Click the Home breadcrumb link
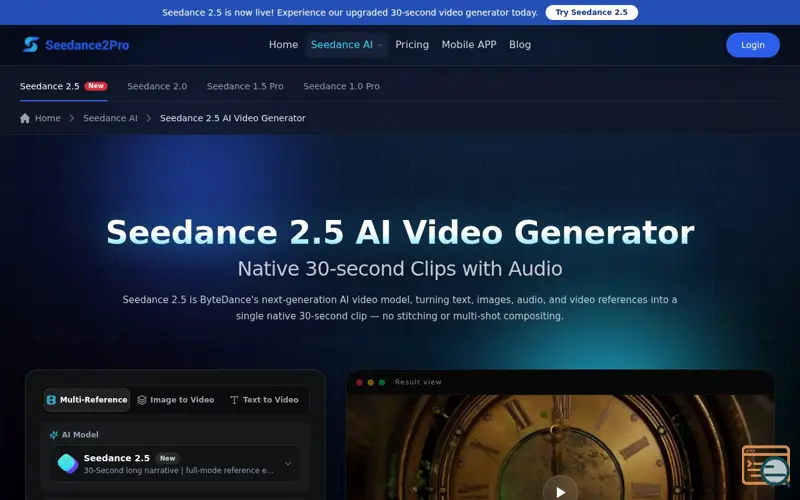The height and width of the screenshot is (500, 800). click(48, 118)
